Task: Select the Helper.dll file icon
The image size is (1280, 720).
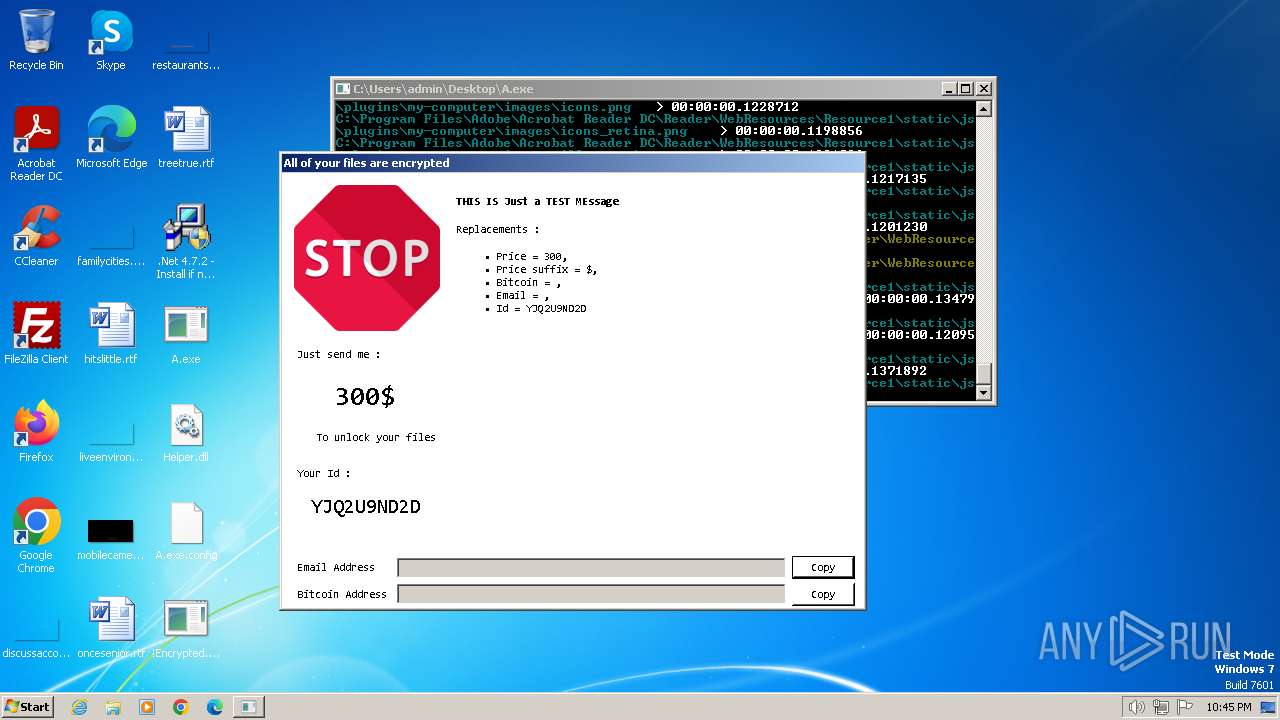Action: [x=186, y=432]
